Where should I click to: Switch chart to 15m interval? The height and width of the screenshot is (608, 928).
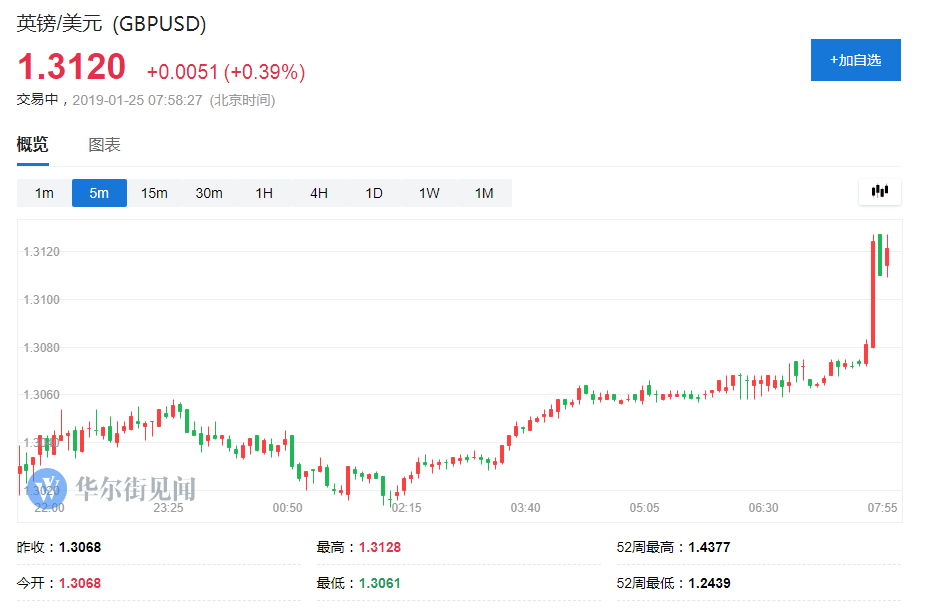(x=154, y=193)
